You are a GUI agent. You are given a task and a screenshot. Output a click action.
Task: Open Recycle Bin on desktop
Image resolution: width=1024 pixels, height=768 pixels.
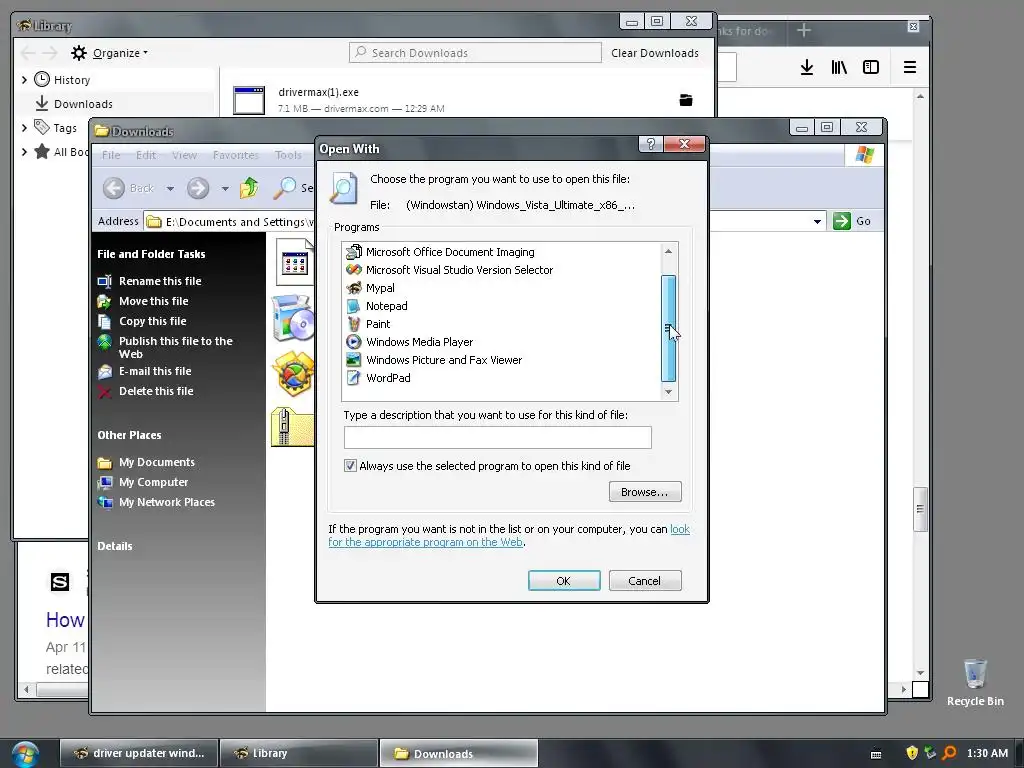coord(975,682)
